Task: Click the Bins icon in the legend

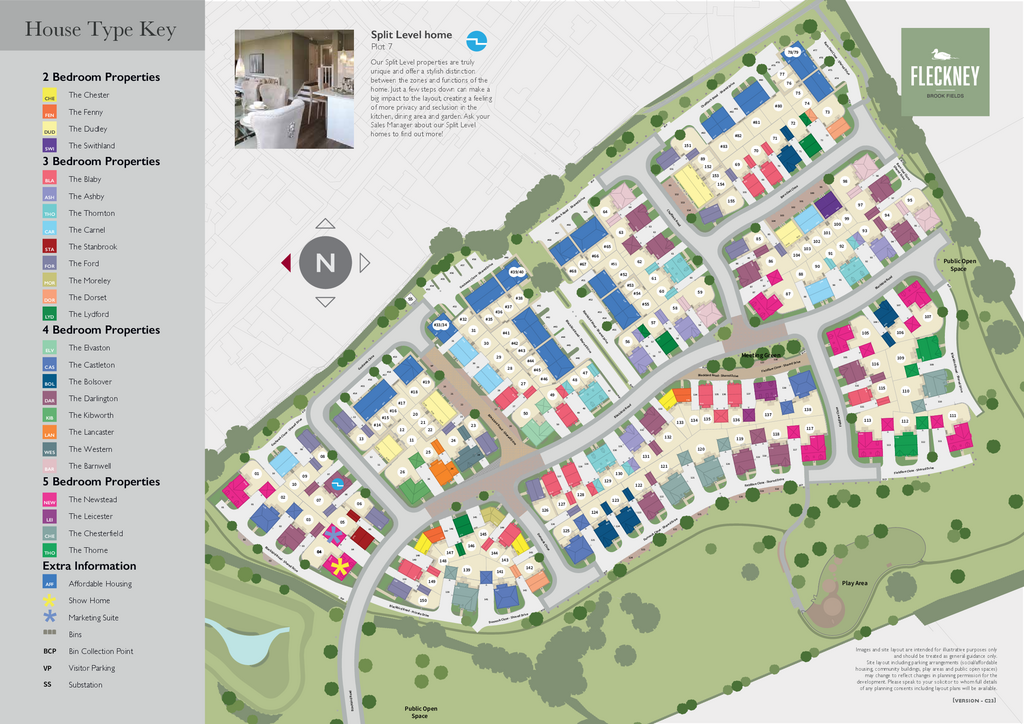Action: (49, 634)
